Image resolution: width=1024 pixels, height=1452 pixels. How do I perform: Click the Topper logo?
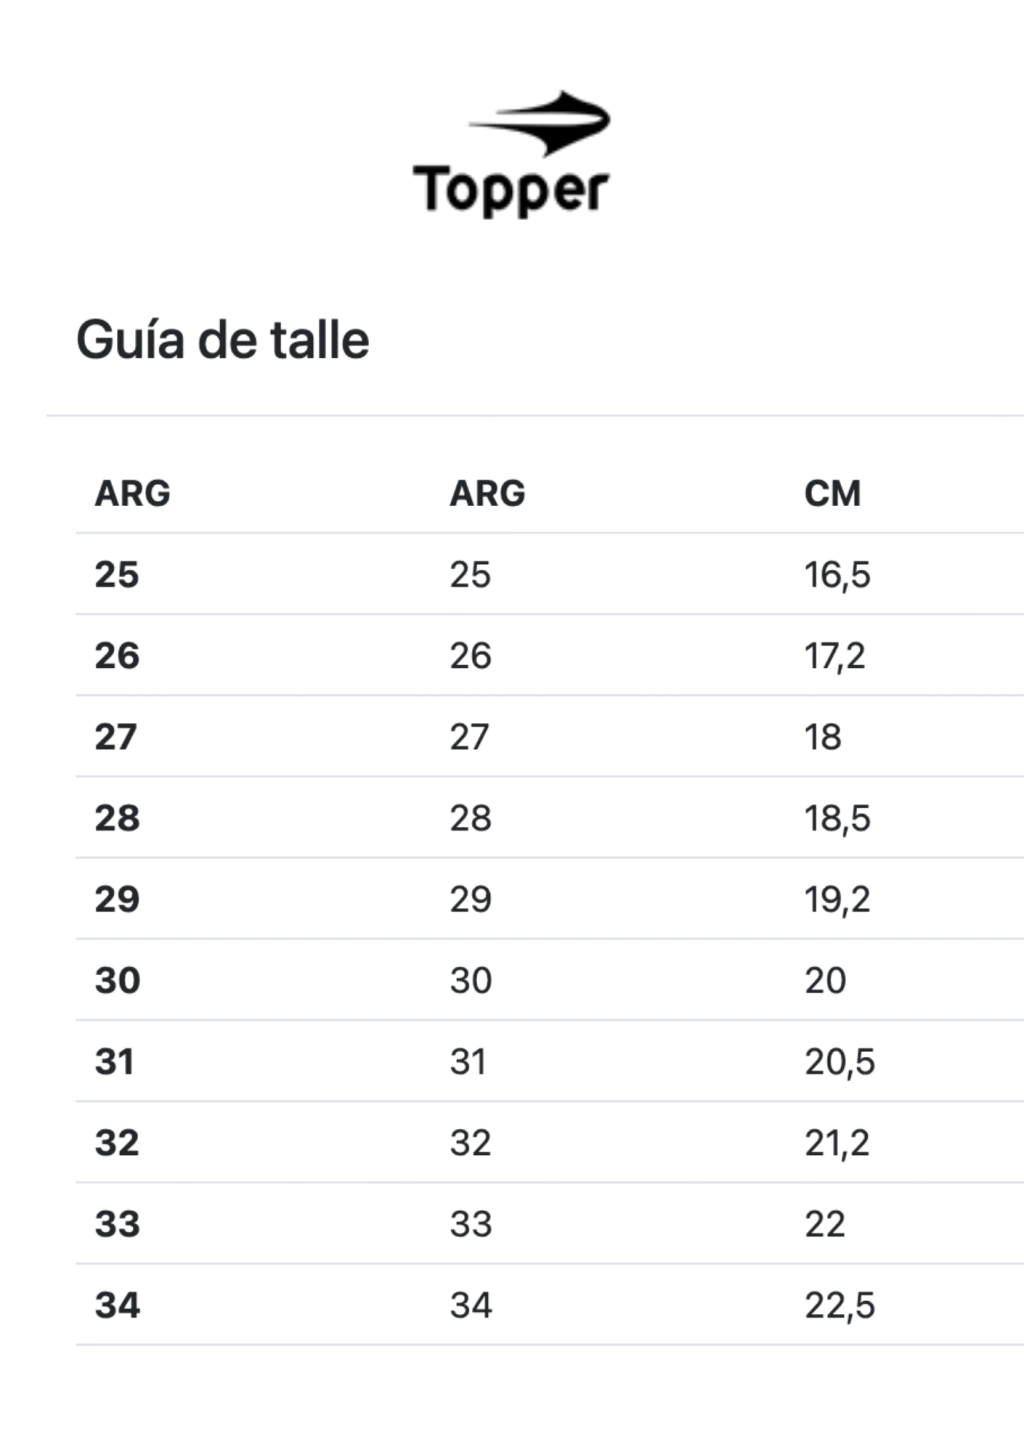[x=511, y=153]
